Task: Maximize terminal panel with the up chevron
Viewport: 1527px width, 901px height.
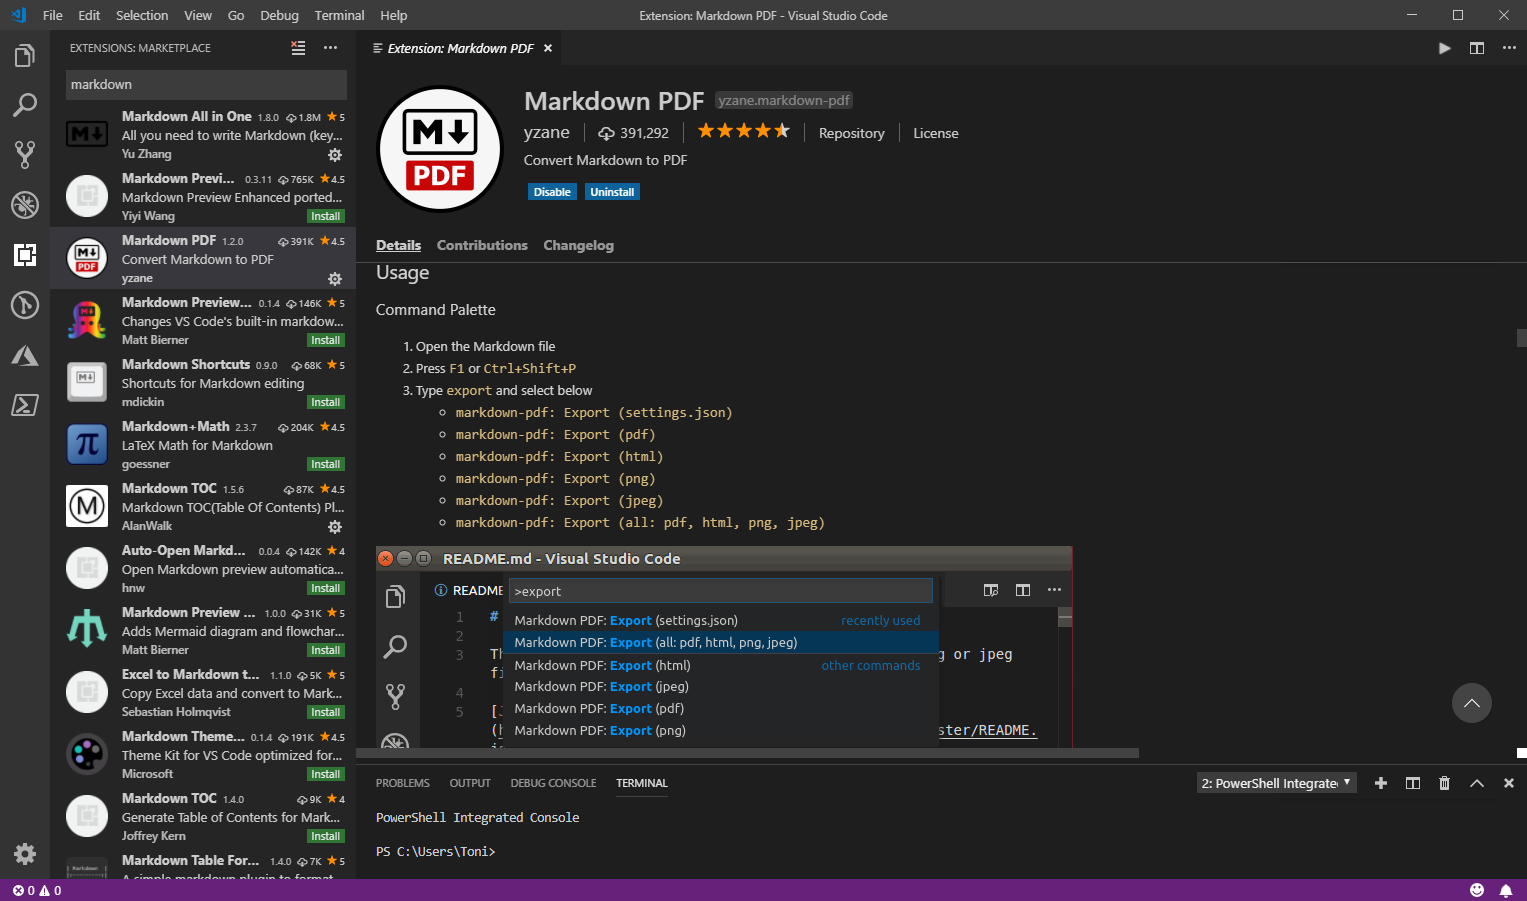Action: 1476,783
